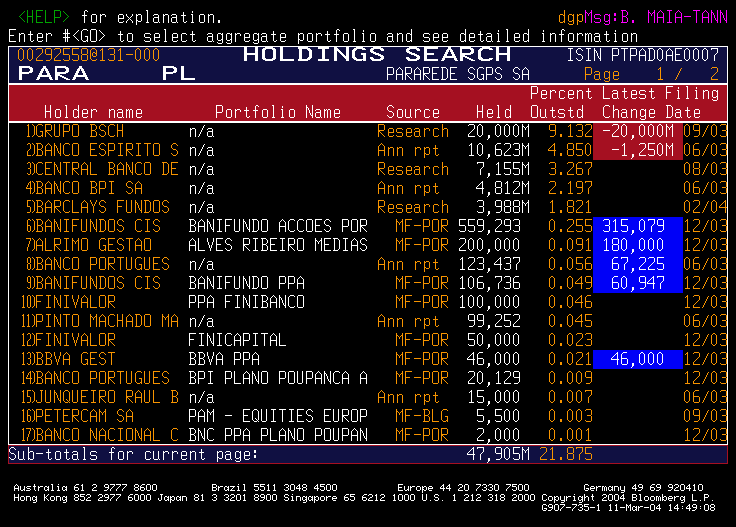Image resolution: width=736 pixels, height=527 pixels.
Task: Click the PPA FINIBANCO portfolio
Action: pos(246,302)
